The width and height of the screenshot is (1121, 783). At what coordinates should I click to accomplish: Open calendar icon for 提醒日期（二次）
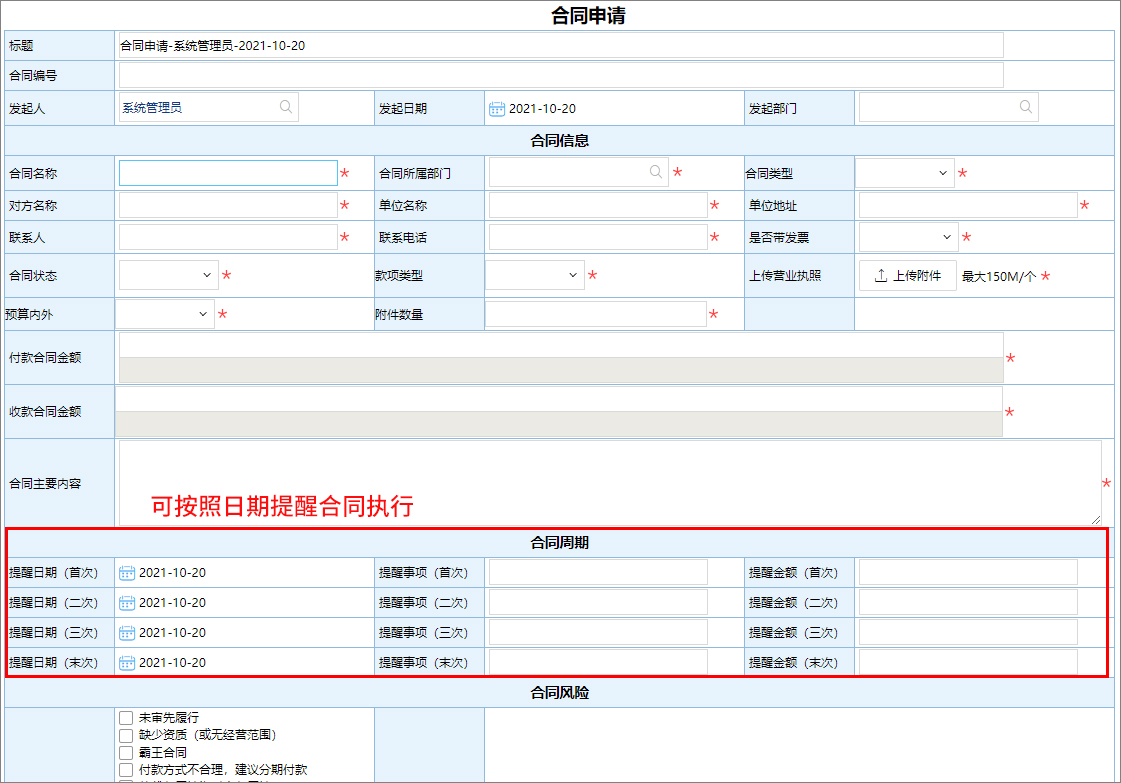point(127,603)
